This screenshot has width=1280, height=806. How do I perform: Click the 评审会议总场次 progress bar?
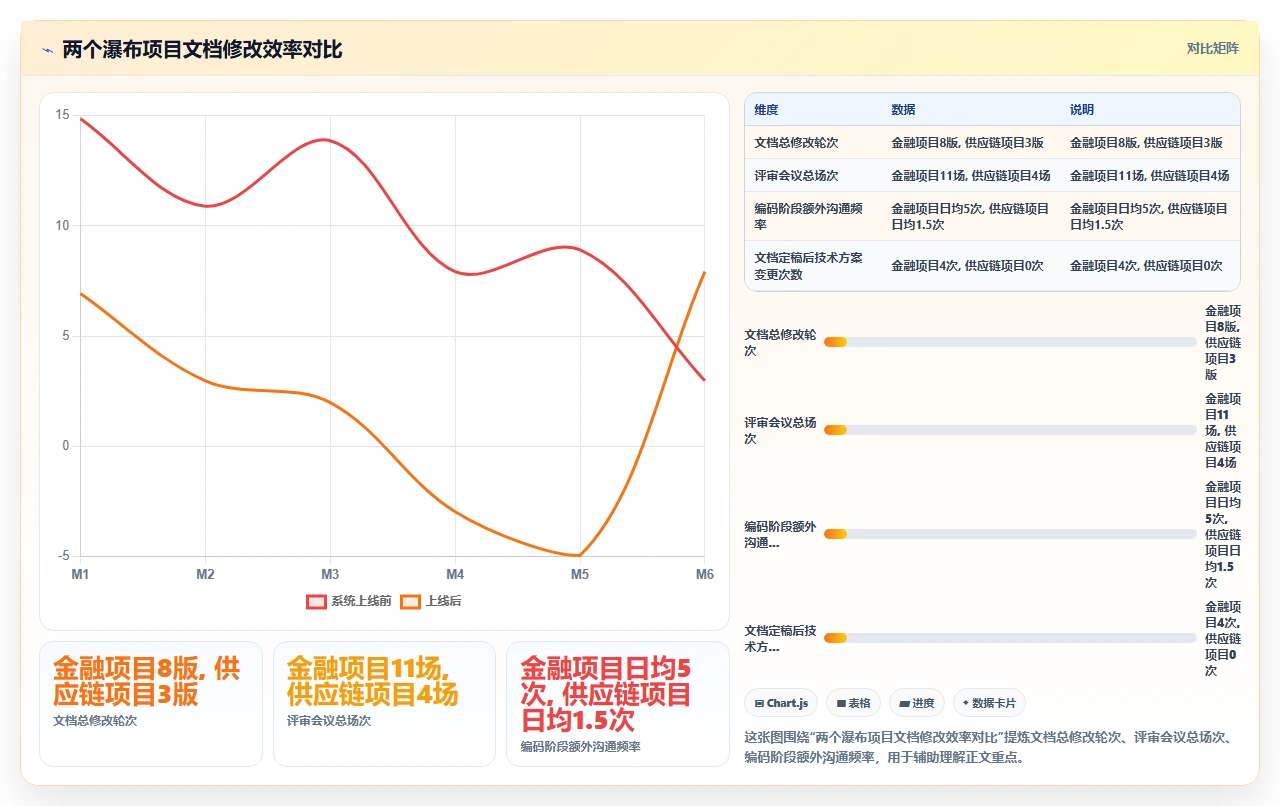[x=1010, y=430]
